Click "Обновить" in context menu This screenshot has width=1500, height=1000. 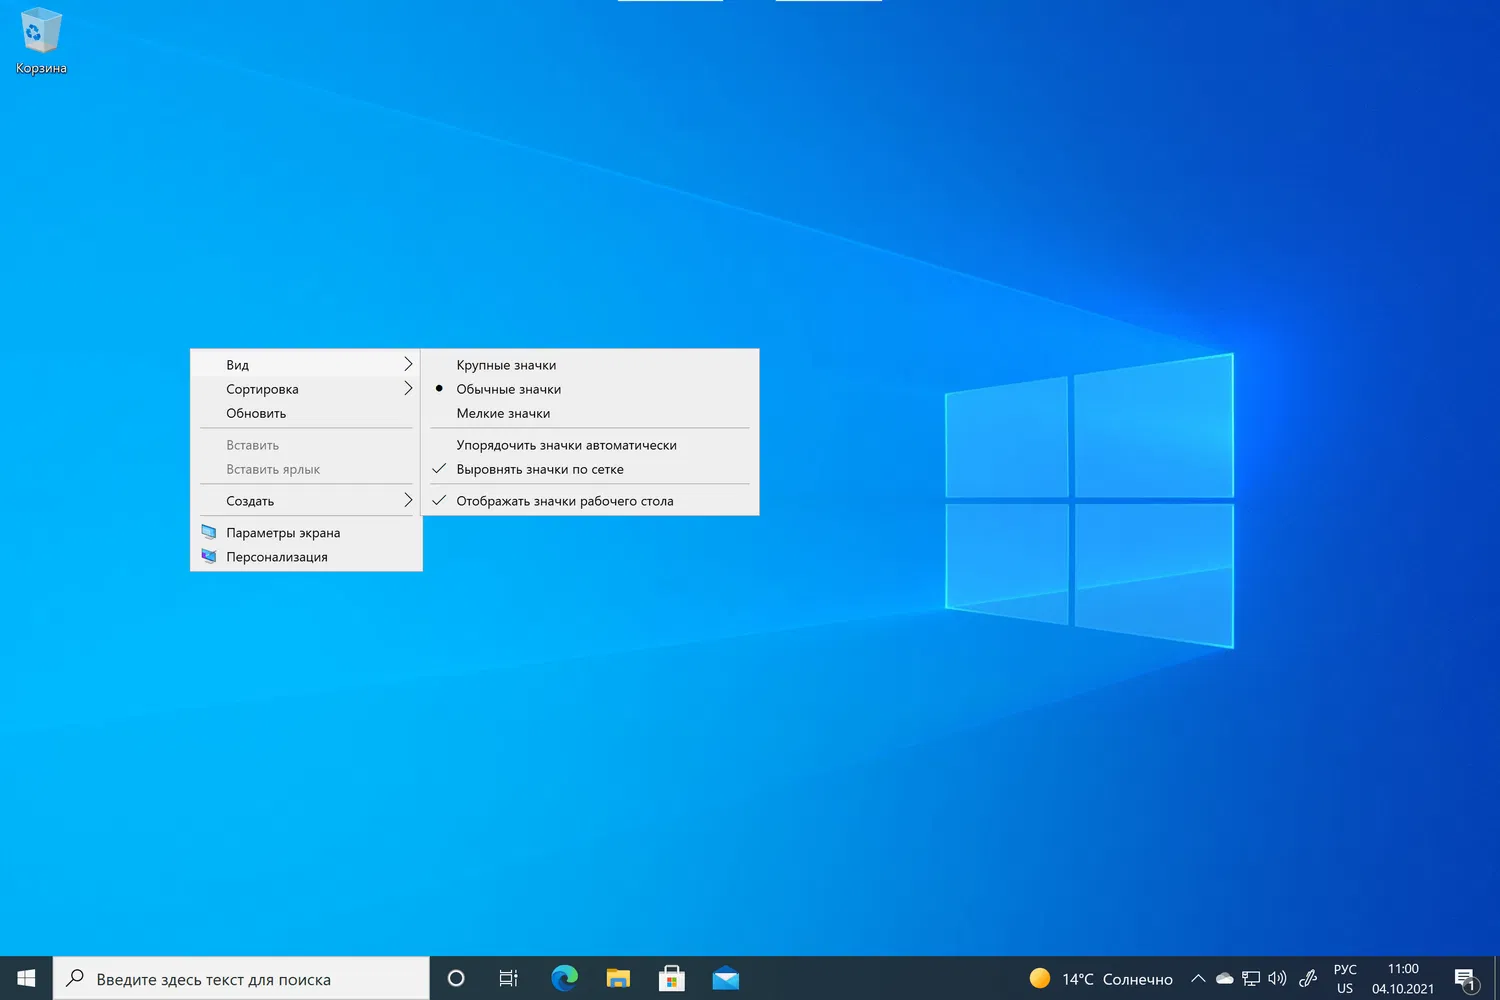pyautogui.click(x=256, y=413)
